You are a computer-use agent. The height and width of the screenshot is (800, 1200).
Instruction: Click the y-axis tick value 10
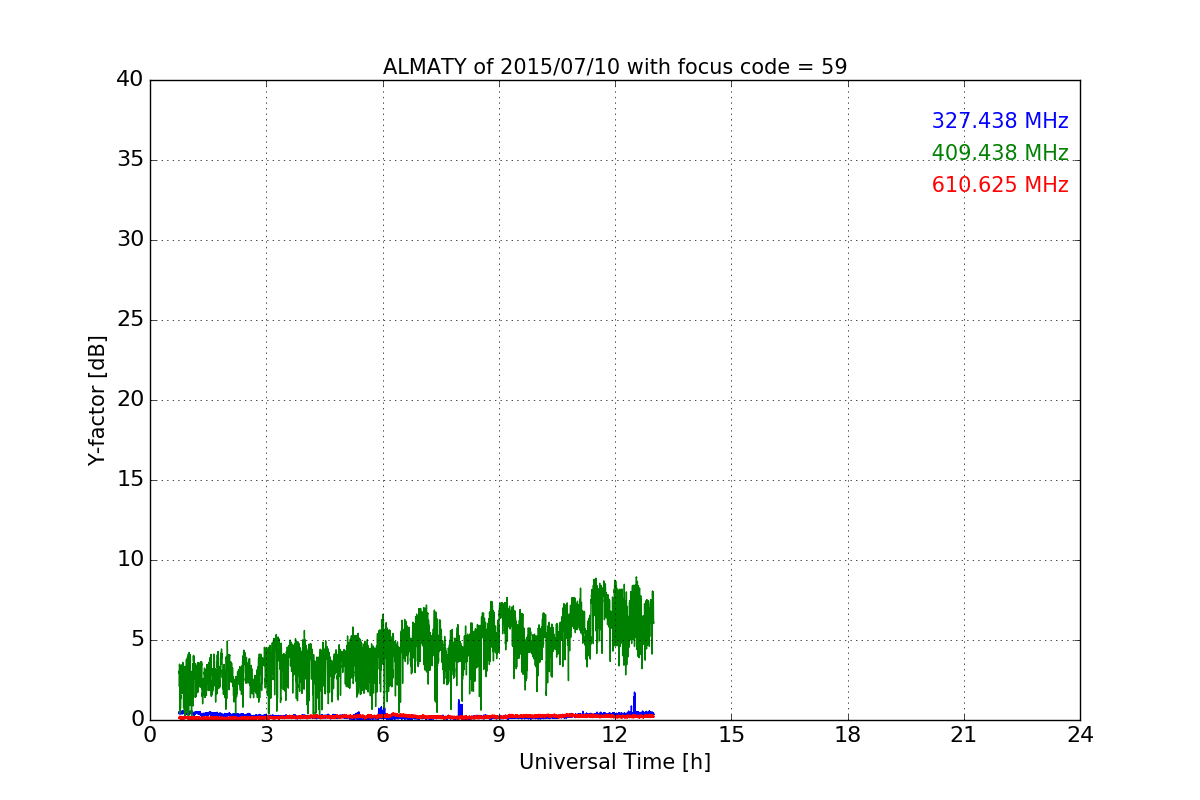(x=130, y=560)
